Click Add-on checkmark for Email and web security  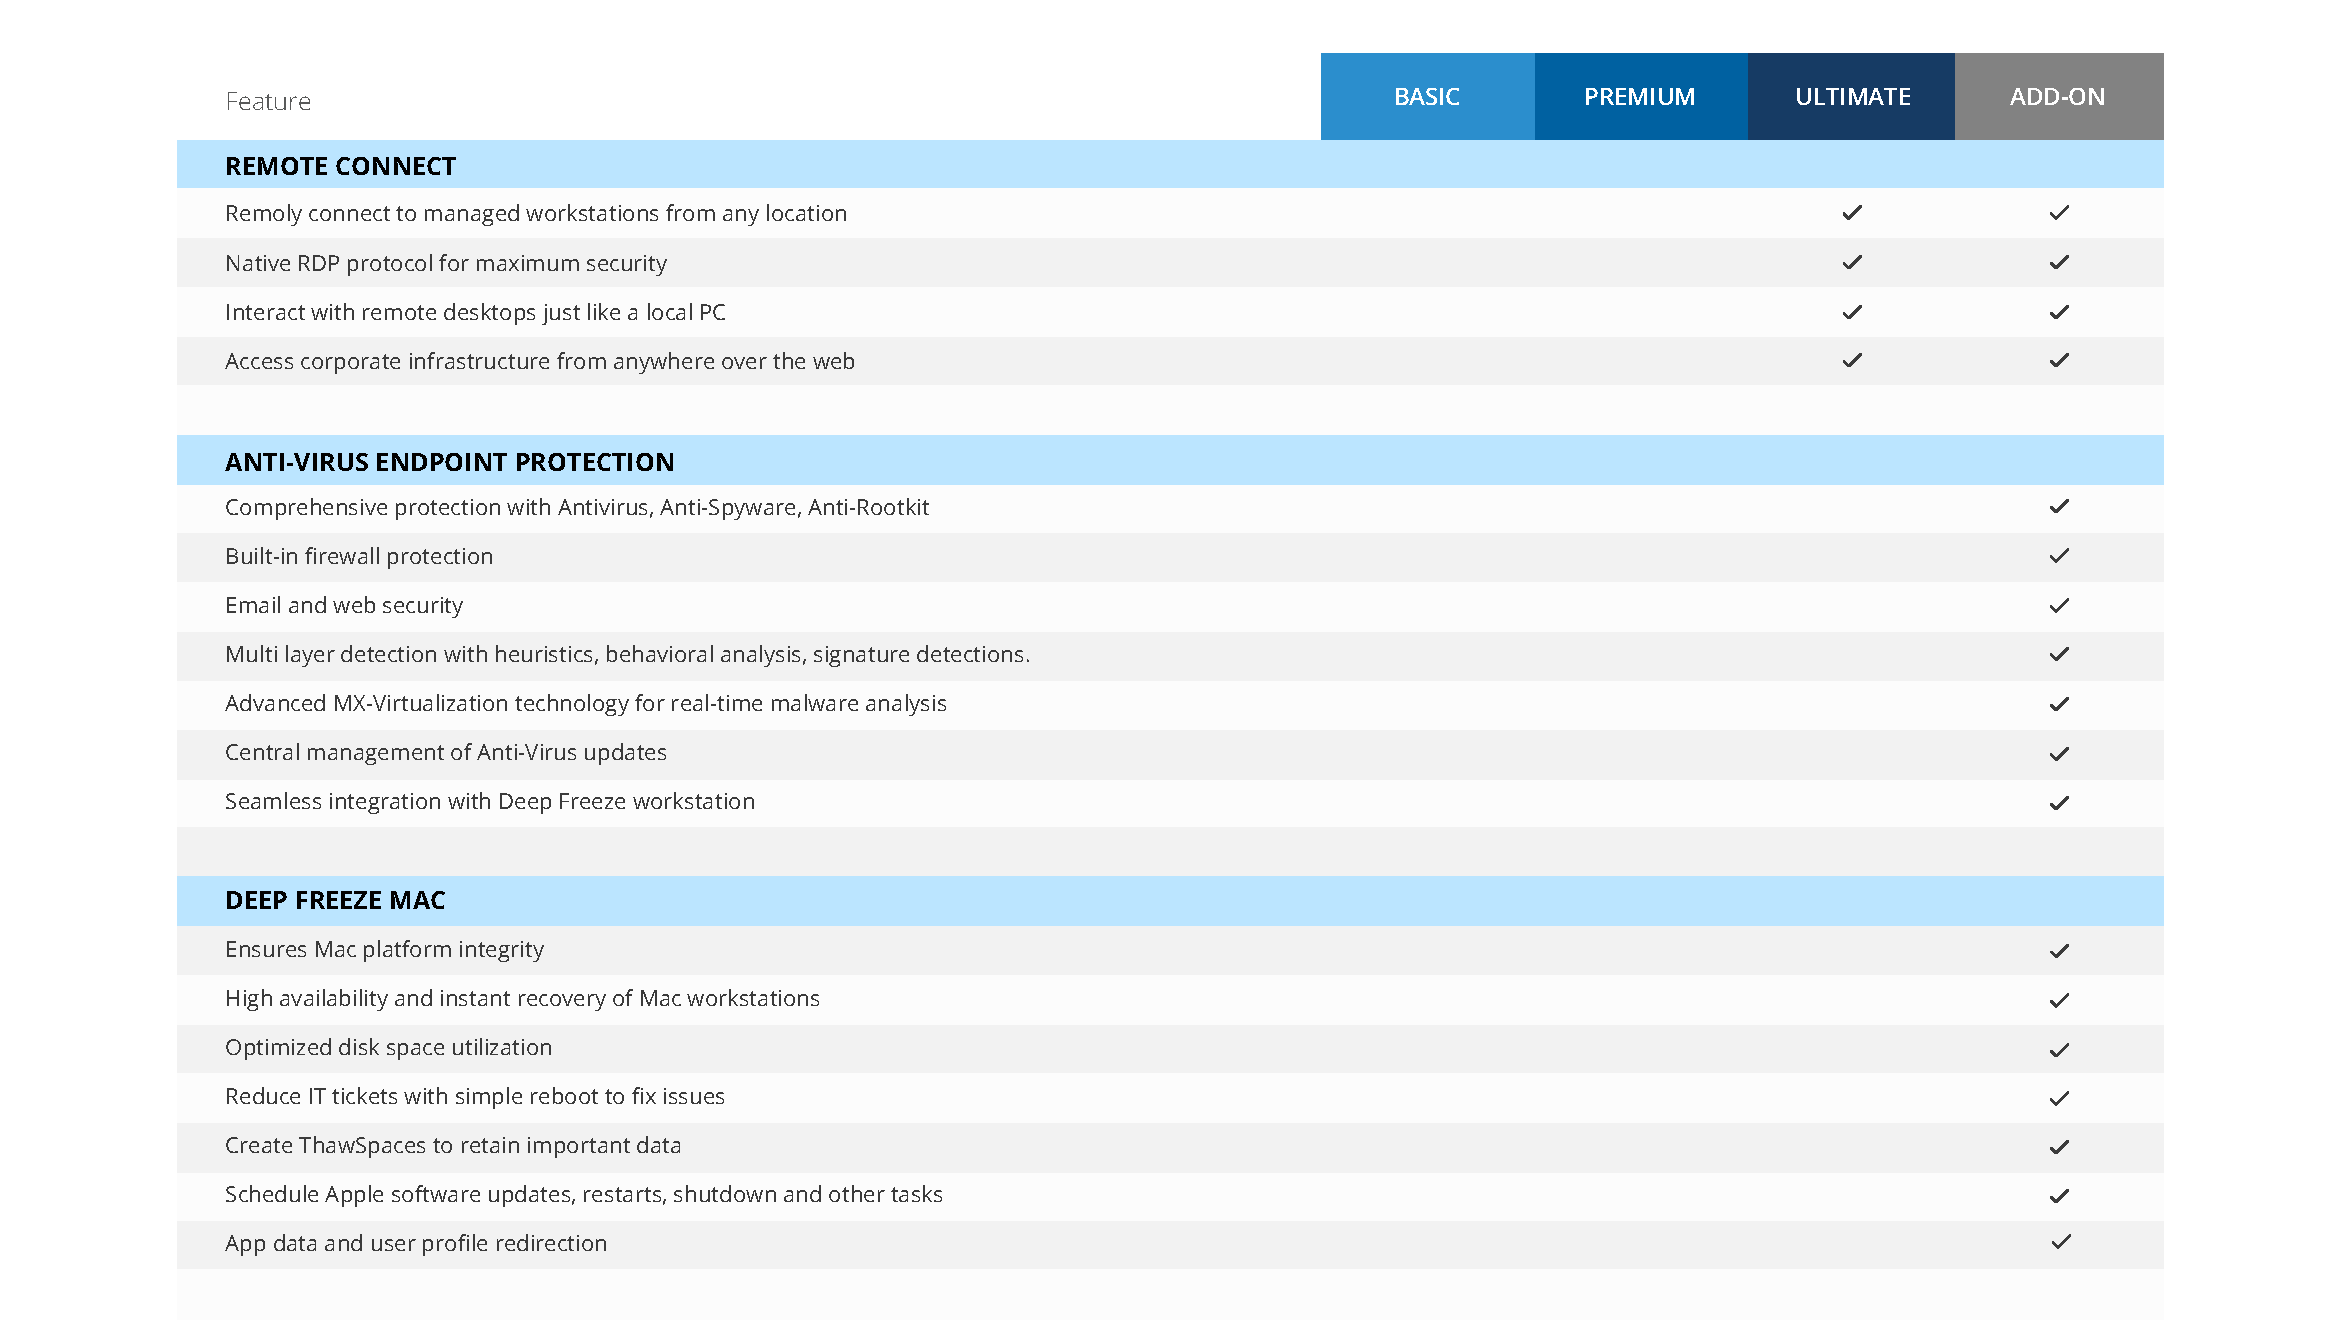coord(2058,605)
